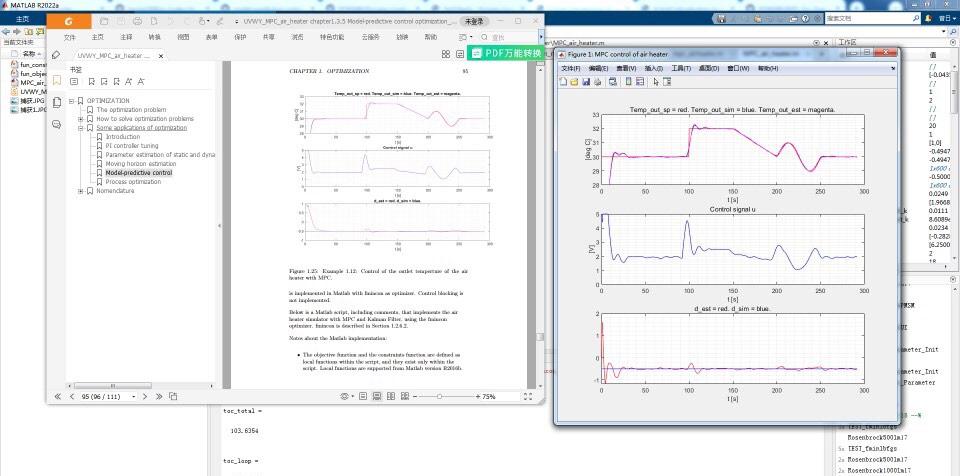Select single page view mode in PDF status bar
960x476 pixels.
[x=363, y=396]
